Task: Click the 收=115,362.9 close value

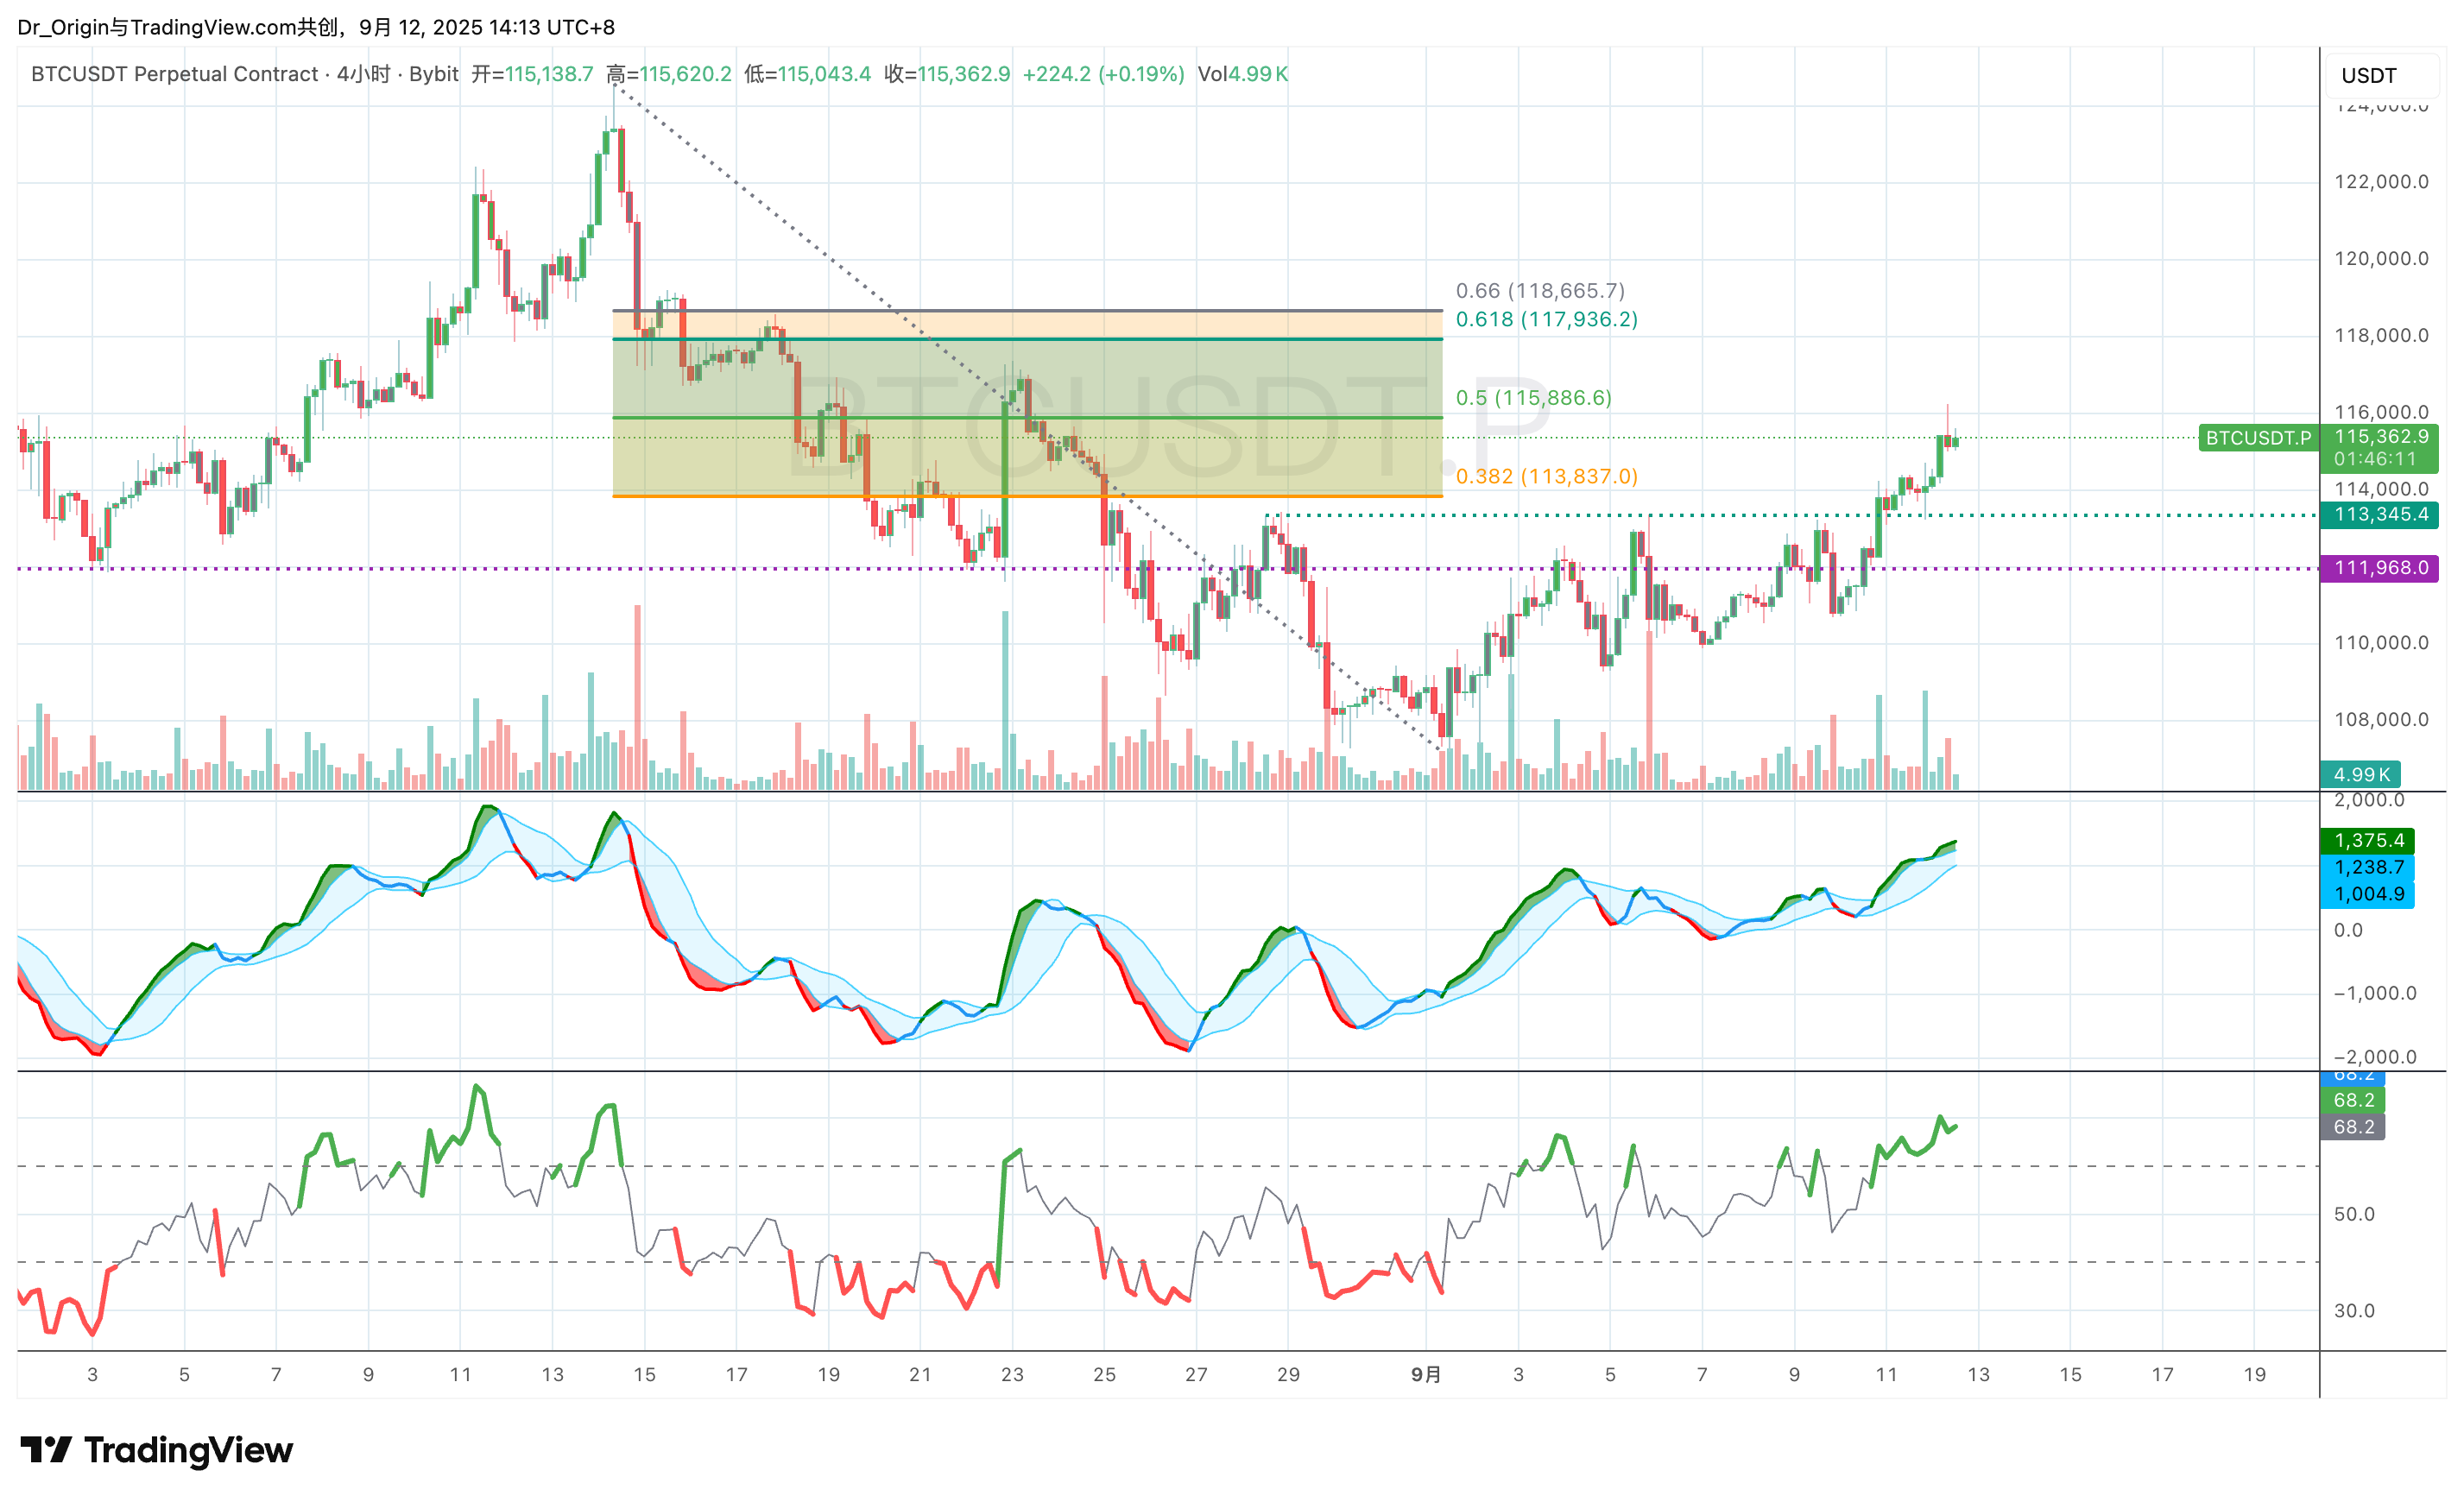Action: 947,74
